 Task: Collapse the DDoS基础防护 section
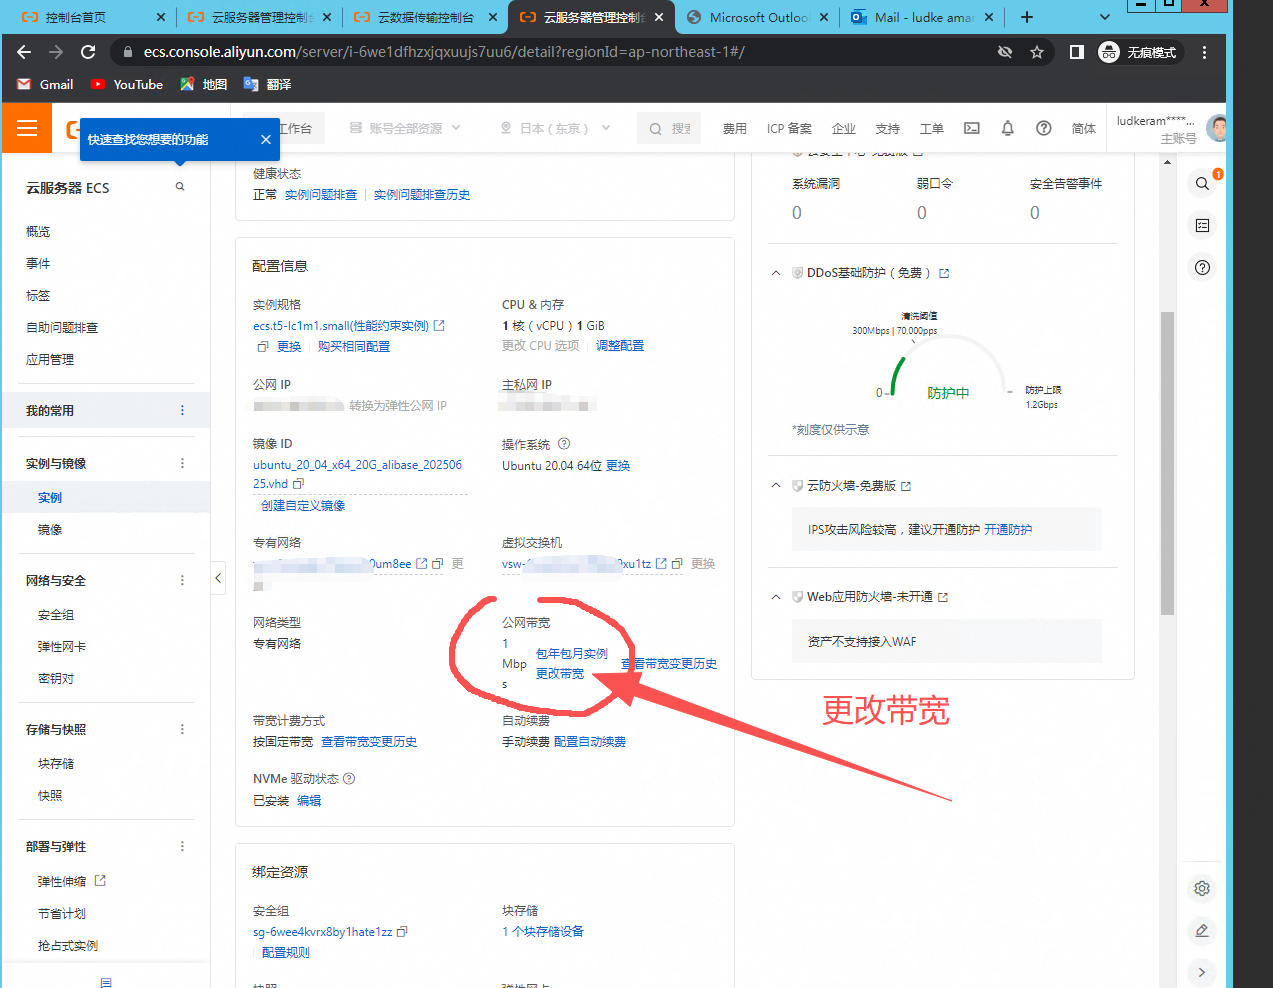(776, 273)
